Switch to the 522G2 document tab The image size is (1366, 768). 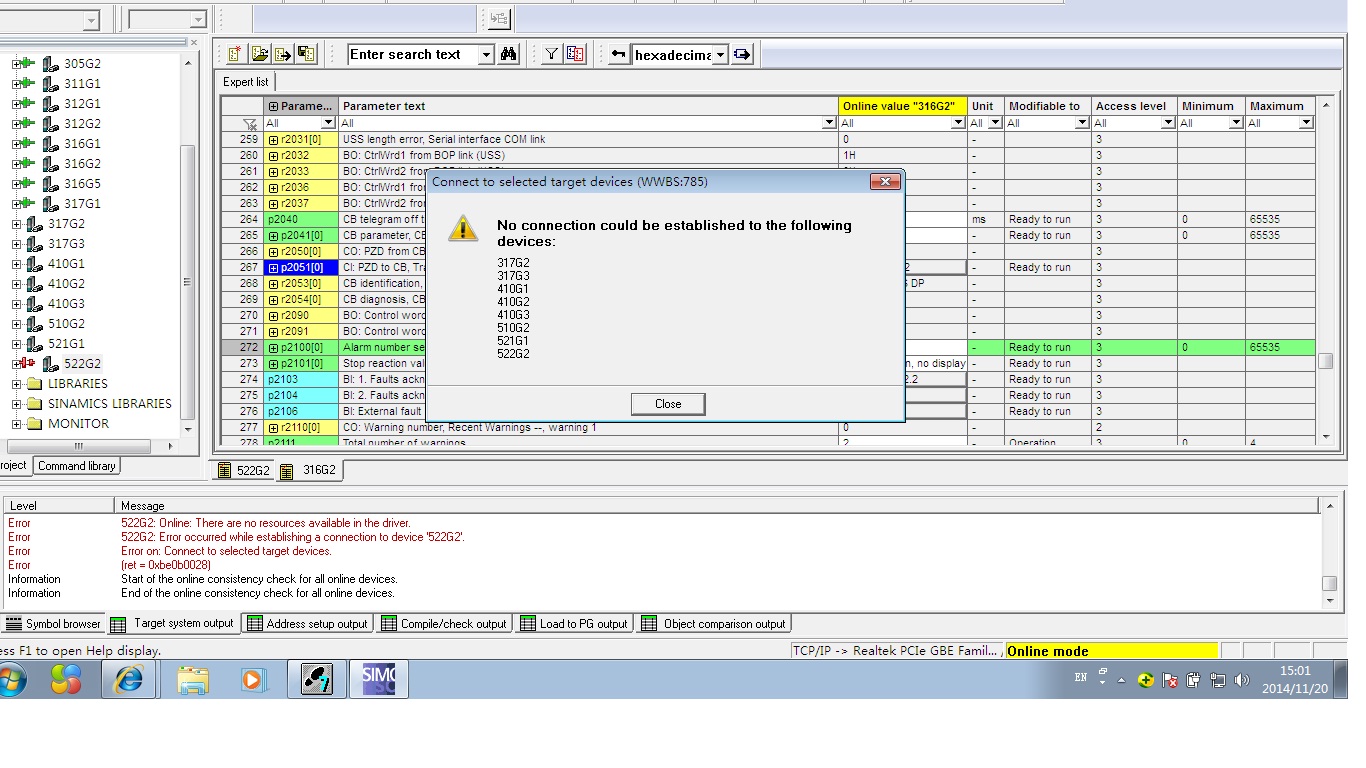click(x=243, y=470)
